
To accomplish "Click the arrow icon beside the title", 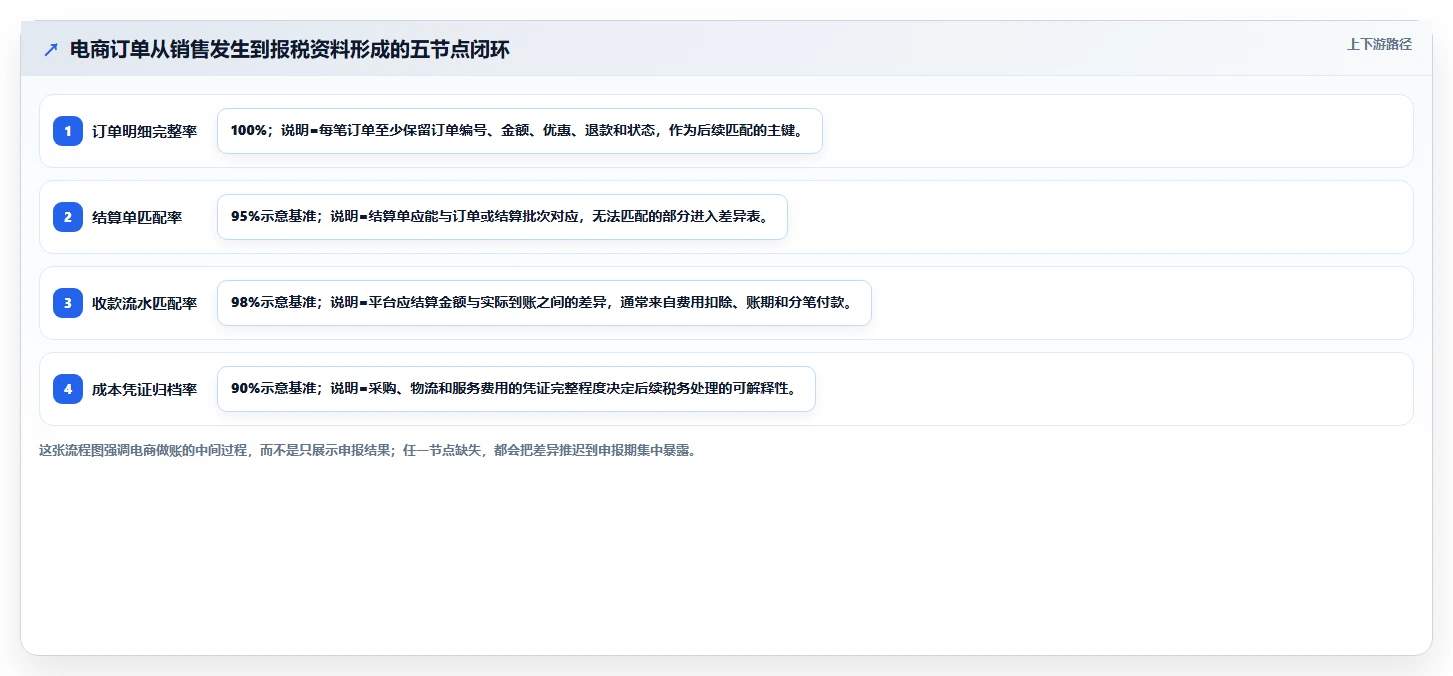I will pyautogui.click(x=51, y=49).
